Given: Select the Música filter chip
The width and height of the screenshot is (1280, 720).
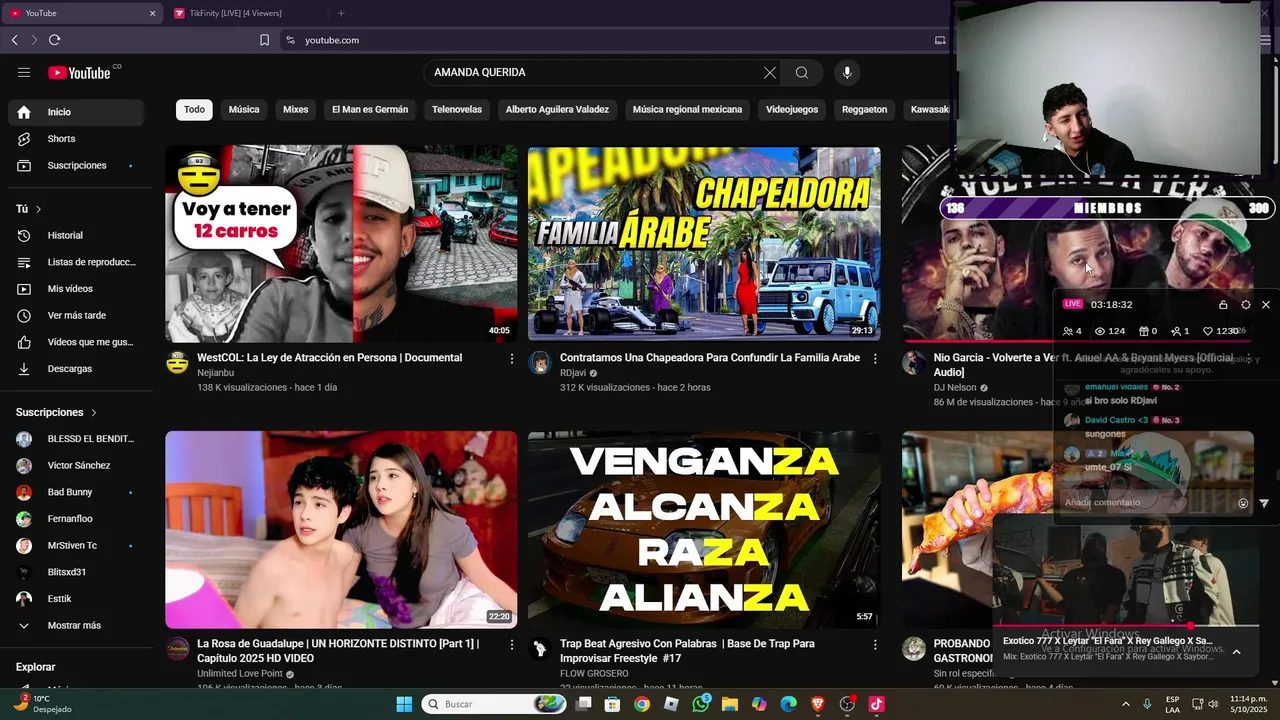Looking at the screenshot, I should 244,109.
